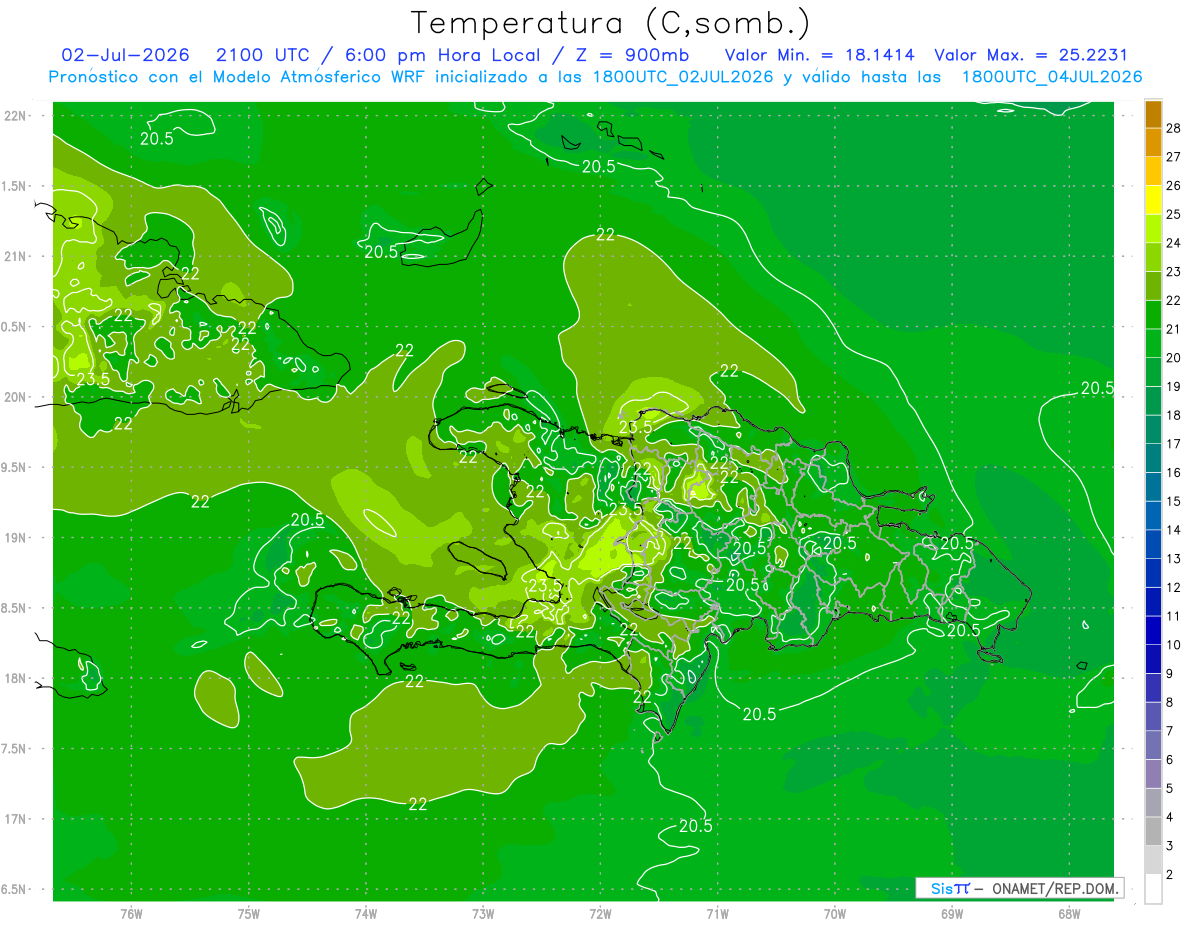Select the purple swatch between 5 and 6
The height and width of the screenshot is (927, 1200).
[x=1153, y=774]
